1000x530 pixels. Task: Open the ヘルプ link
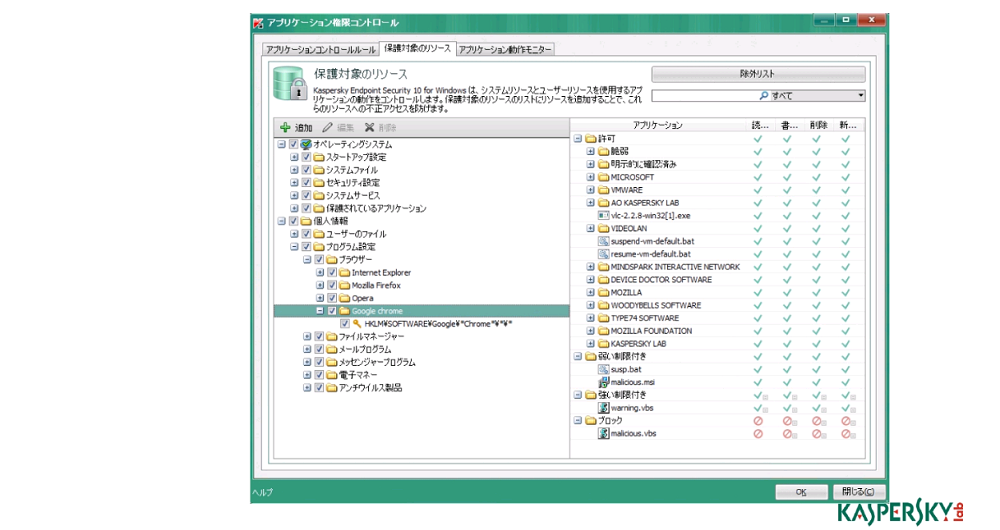(262, 492)
